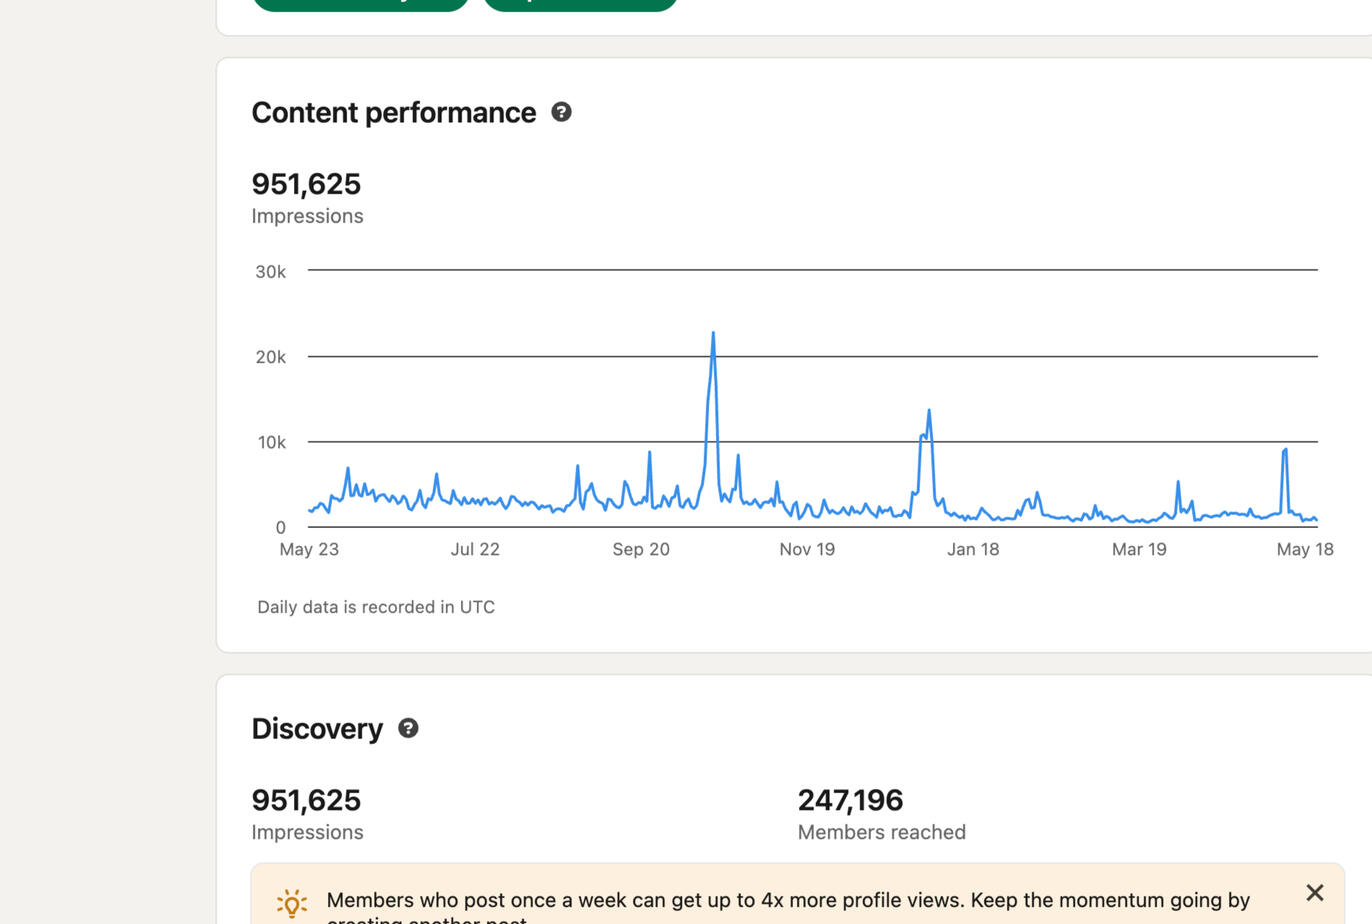
Task: Click the January spike on the chart
Action: coord(929,411)
